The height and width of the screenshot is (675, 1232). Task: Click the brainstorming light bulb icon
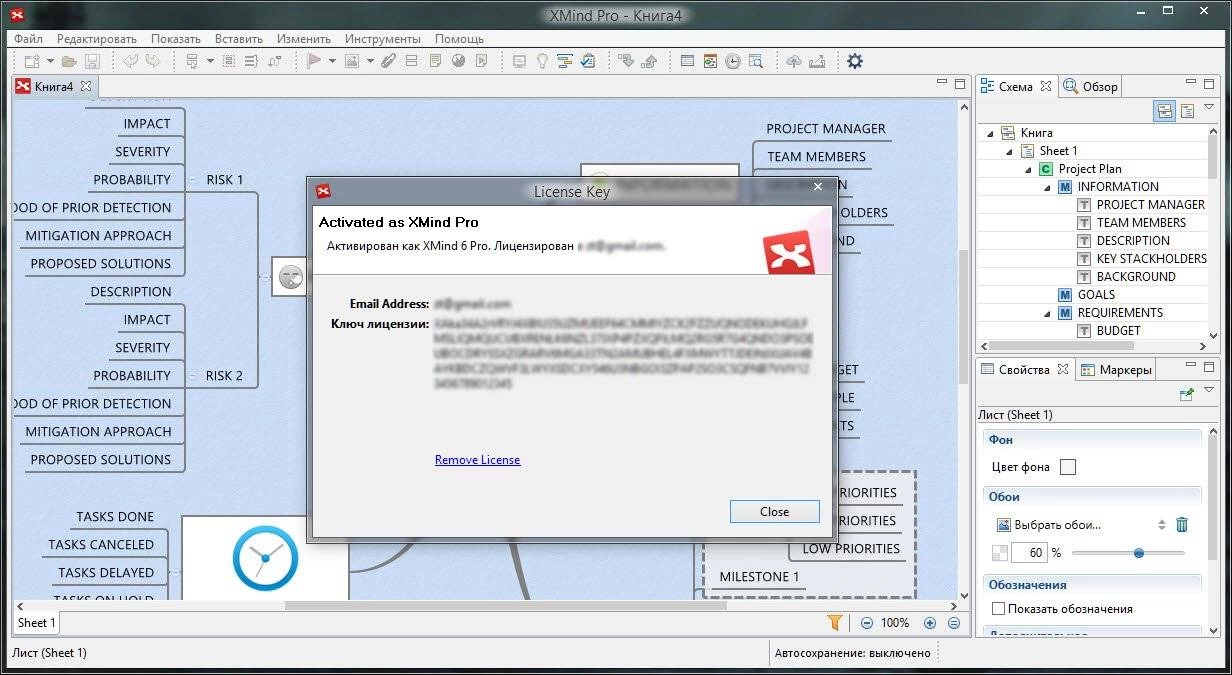point(542,61)
